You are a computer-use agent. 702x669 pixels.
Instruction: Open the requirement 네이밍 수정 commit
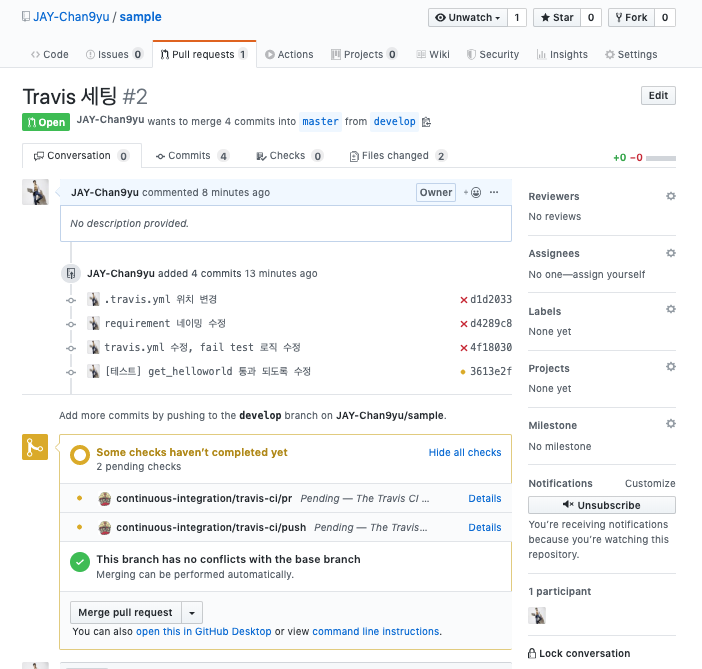(x=165, y=324)
